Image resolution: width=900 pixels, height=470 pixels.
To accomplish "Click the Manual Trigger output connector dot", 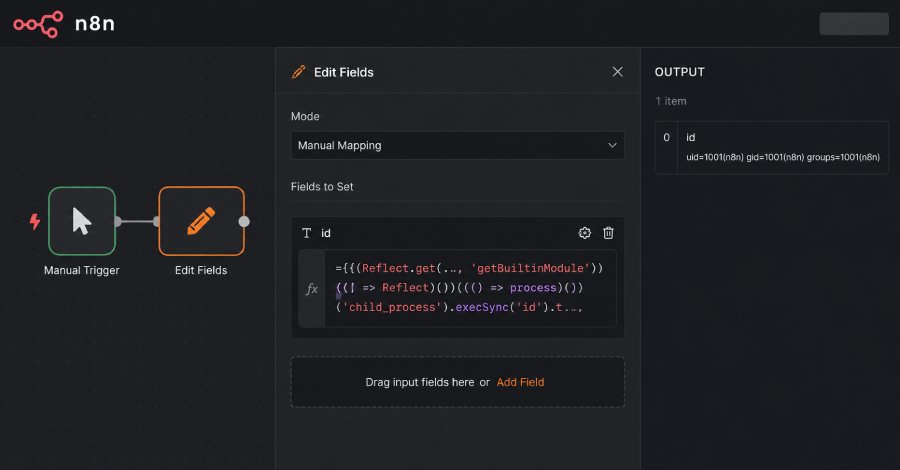I will [118, 222].
